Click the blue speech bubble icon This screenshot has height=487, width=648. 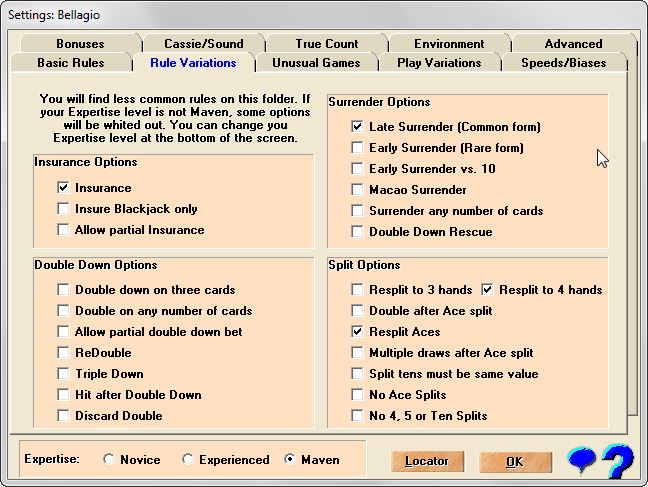(x=582, y=459)
